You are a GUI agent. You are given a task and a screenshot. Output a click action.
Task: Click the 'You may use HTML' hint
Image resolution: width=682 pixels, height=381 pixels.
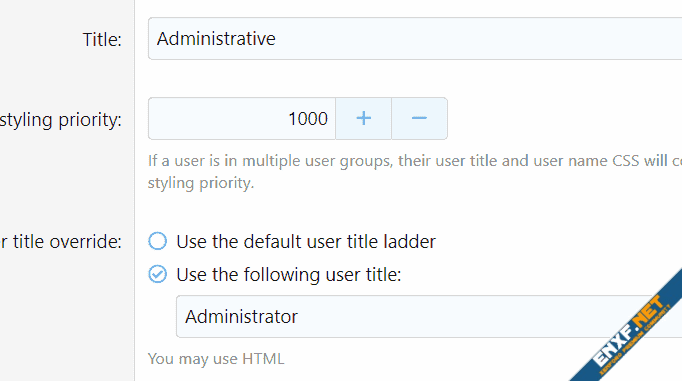tap(216, 359)
